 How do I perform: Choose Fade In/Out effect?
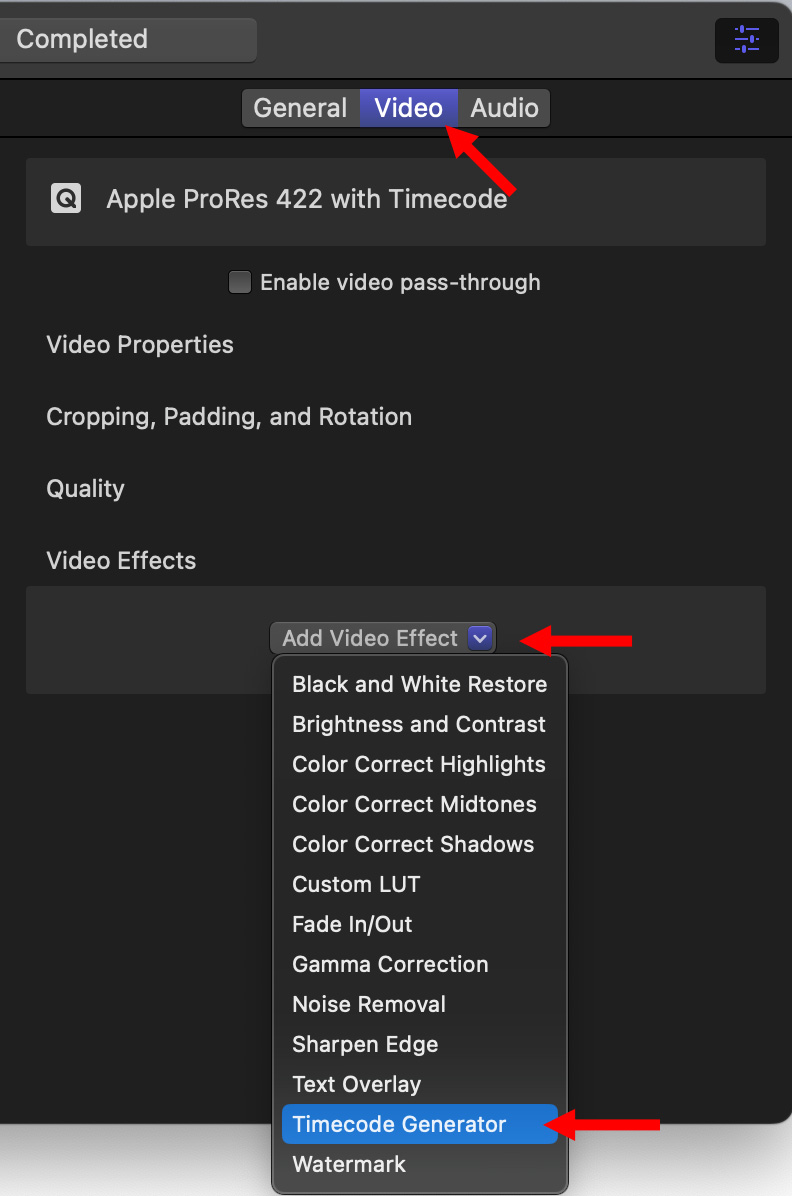tap(352, 924)
